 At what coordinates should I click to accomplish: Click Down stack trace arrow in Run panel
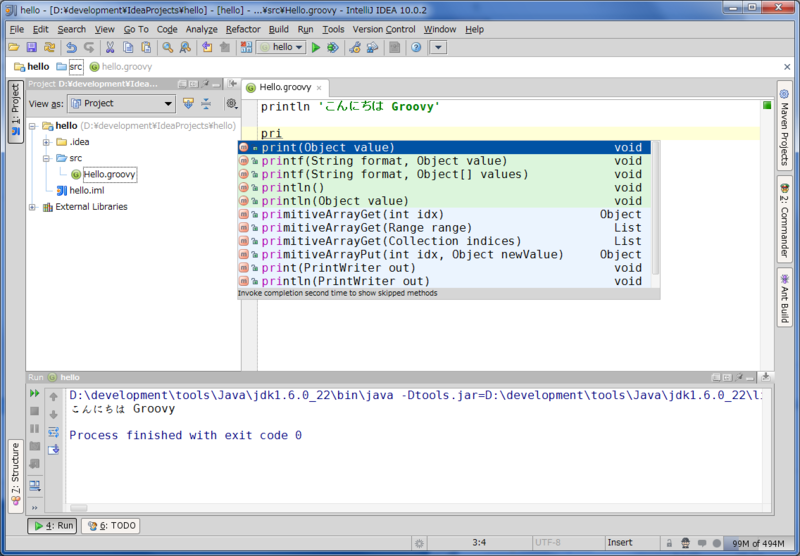pyautogui.click(x=54, y=414)
